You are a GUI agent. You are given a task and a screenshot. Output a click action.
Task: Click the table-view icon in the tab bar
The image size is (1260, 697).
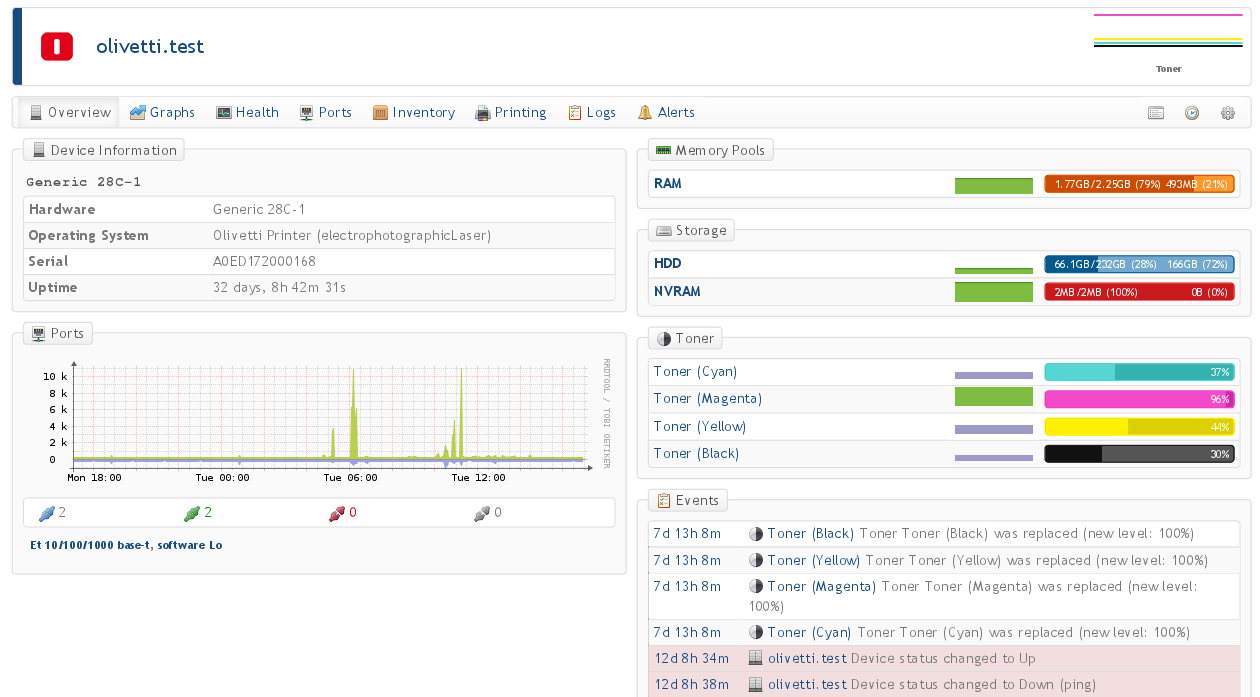tap(1156, 113)
